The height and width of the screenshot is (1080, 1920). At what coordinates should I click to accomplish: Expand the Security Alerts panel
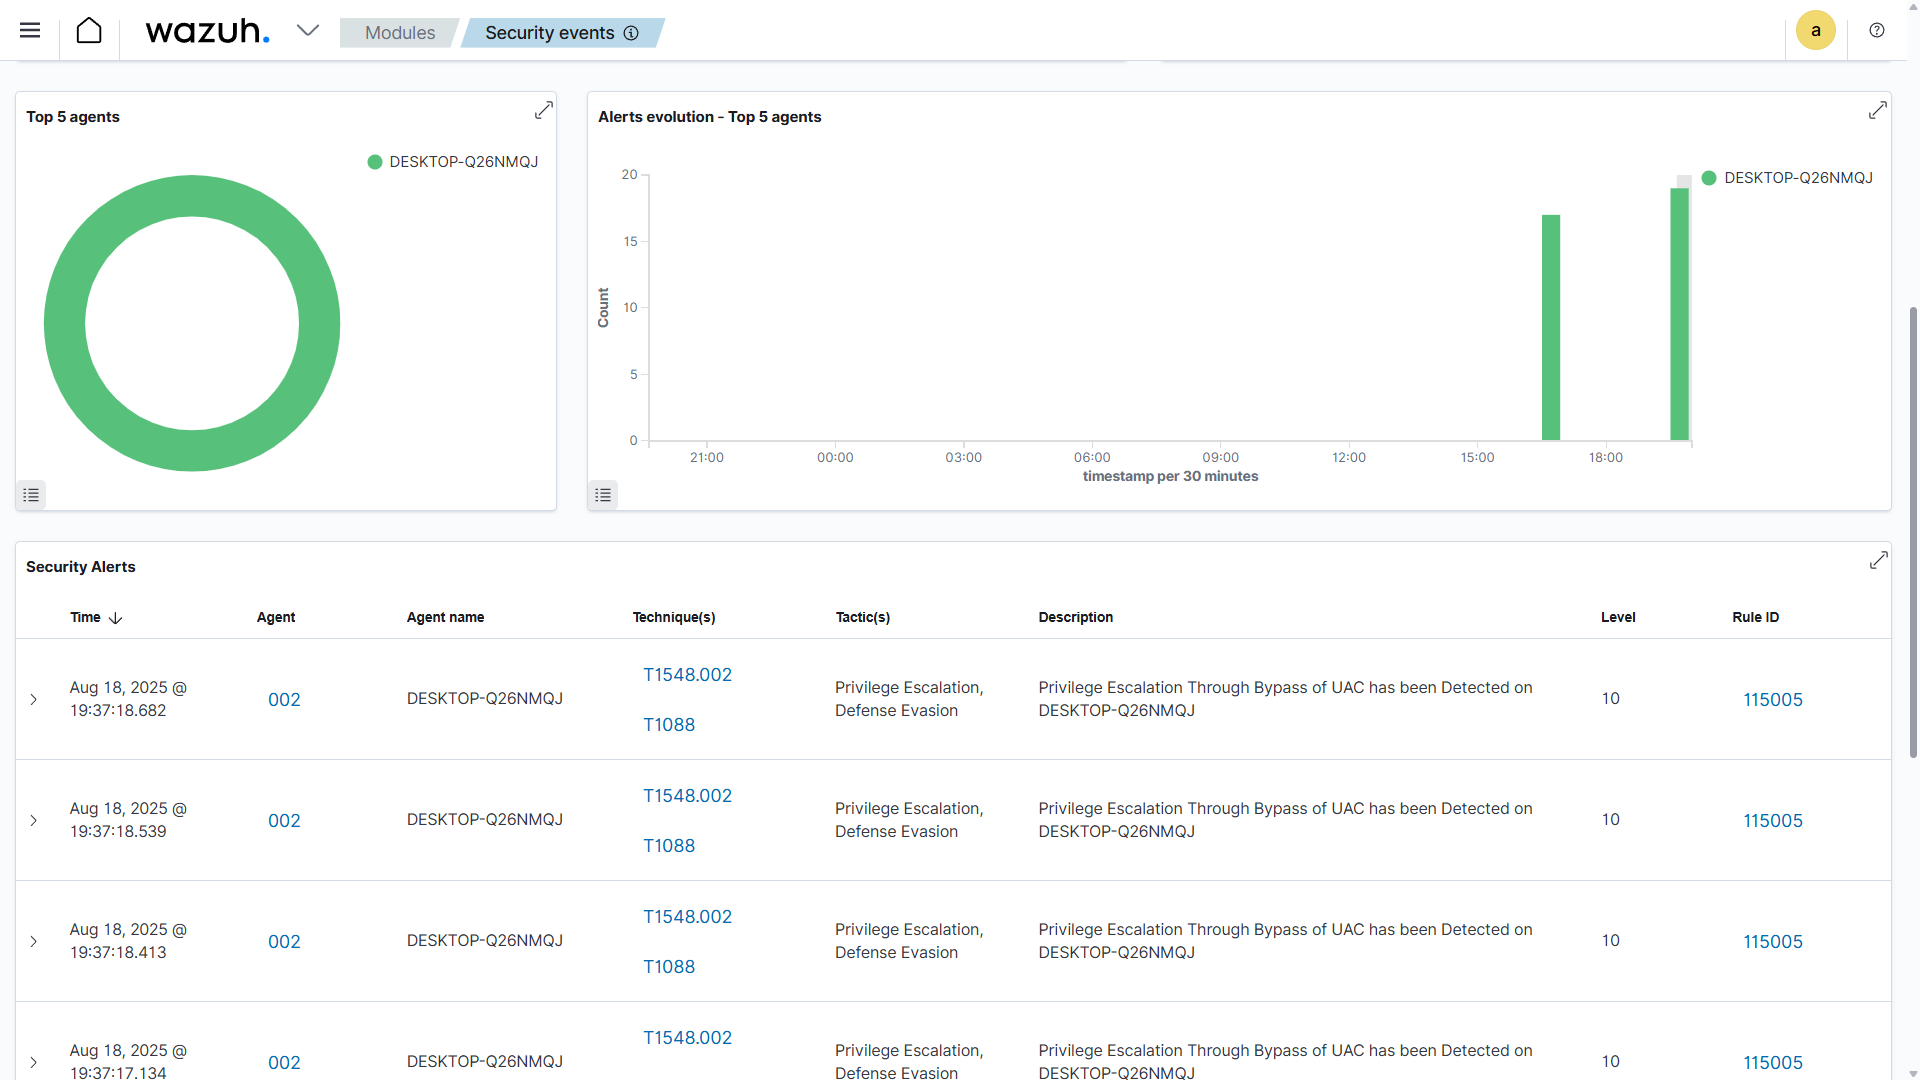[x=1878, y=561]
